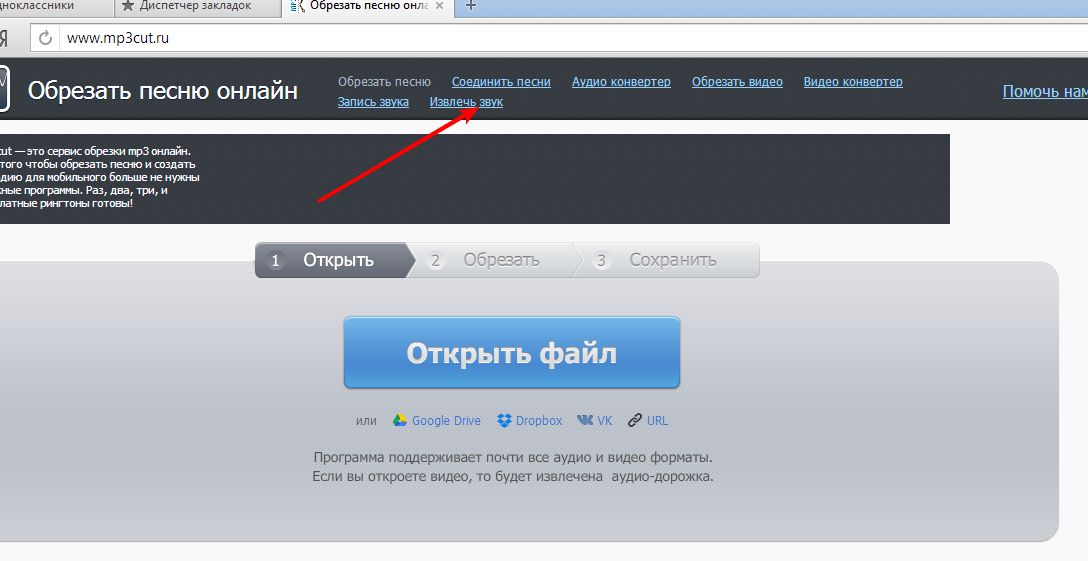Click the VK logo icon

[585, 421]
